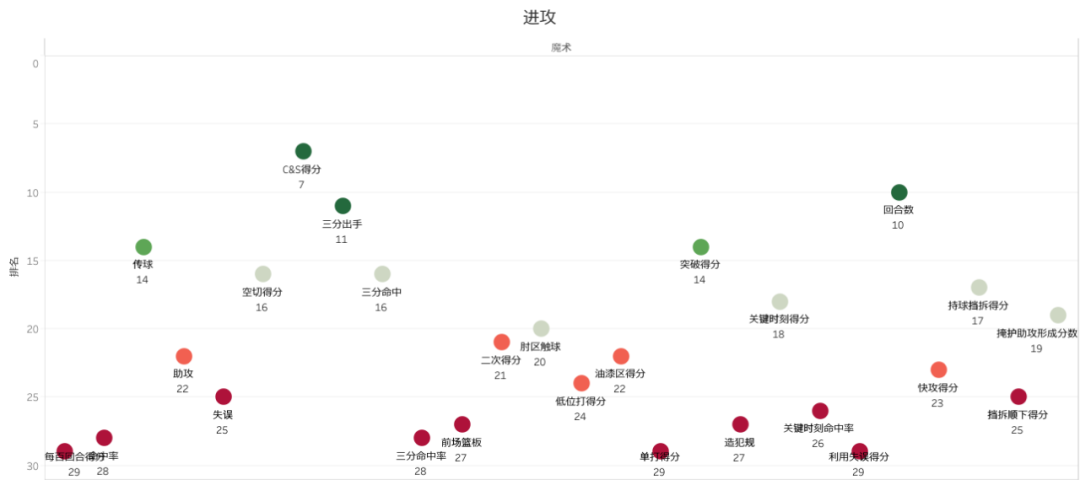The image size is (1080, 480).
Task: Select the 传球 green dot
Action: point(143,247)
